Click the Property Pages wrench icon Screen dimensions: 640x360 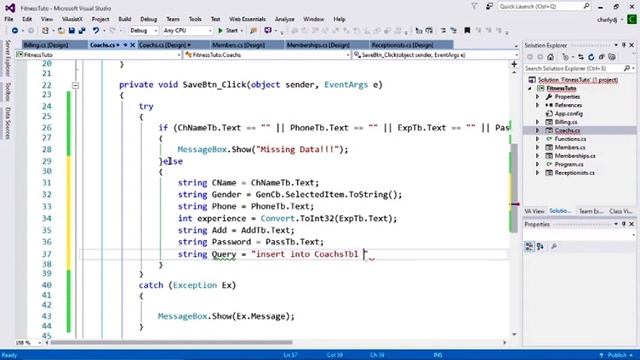(554, 247)
